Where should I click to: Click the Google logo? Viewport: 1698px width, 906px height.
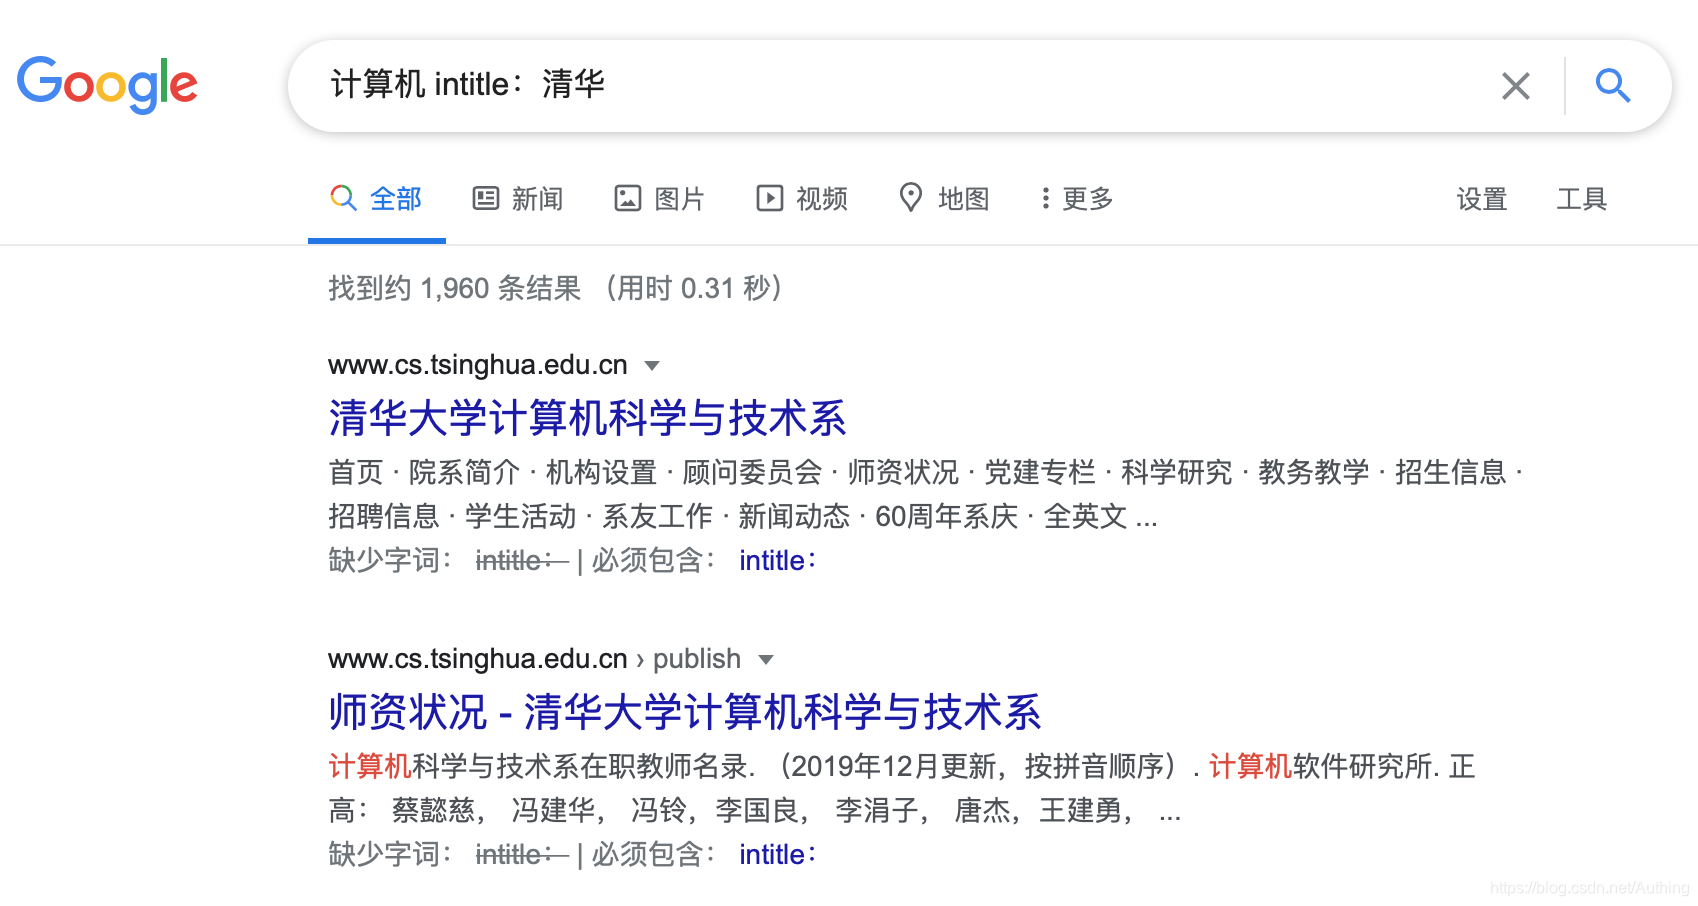tap(107, 85)
